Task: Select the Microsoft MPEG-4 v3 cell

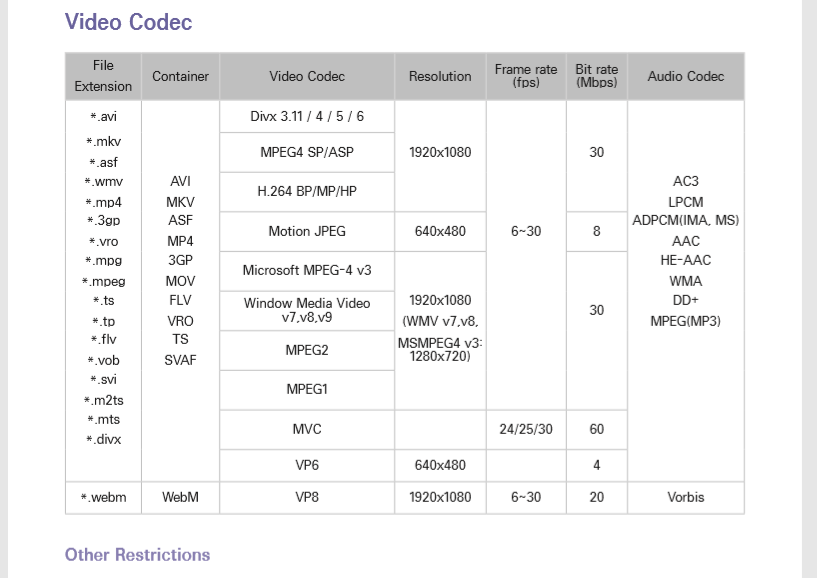Action: (x=307, y=270)
